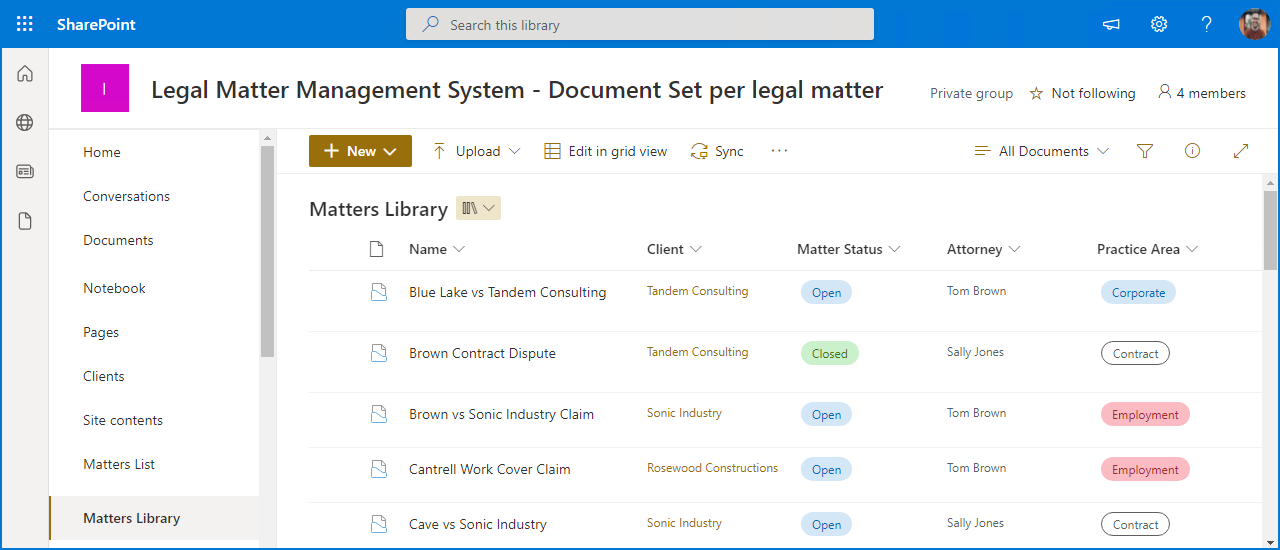The width and height of the screenshot is (1280, 550).
Task: Open My files page icon in rail
Action: 25,221
